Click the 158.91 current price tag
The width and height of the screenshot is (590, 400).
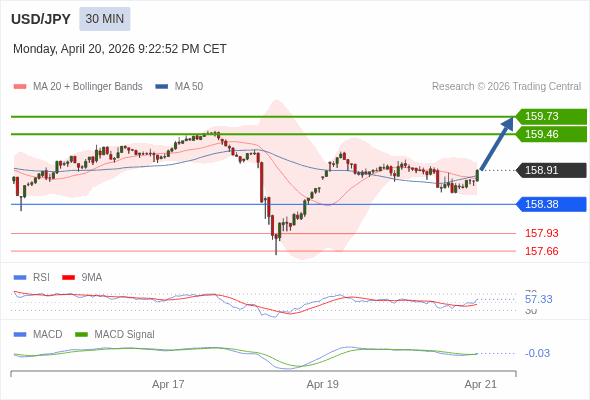[x=551, y=170]
